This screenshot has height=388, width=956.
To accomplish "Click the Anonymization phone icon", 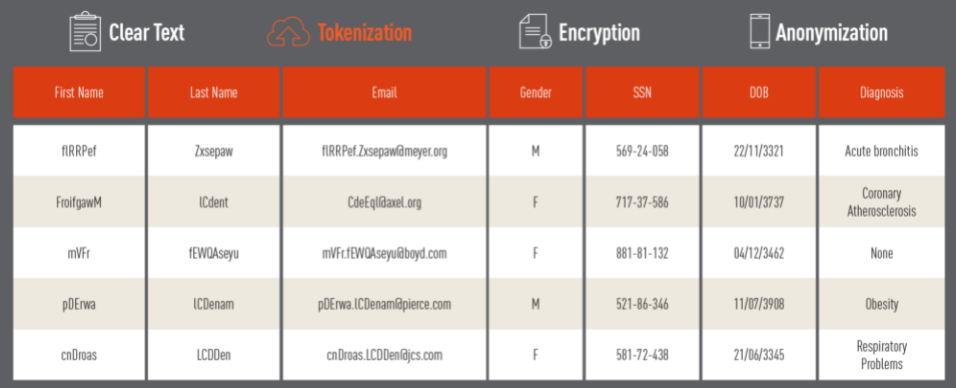I will point(759,31).
